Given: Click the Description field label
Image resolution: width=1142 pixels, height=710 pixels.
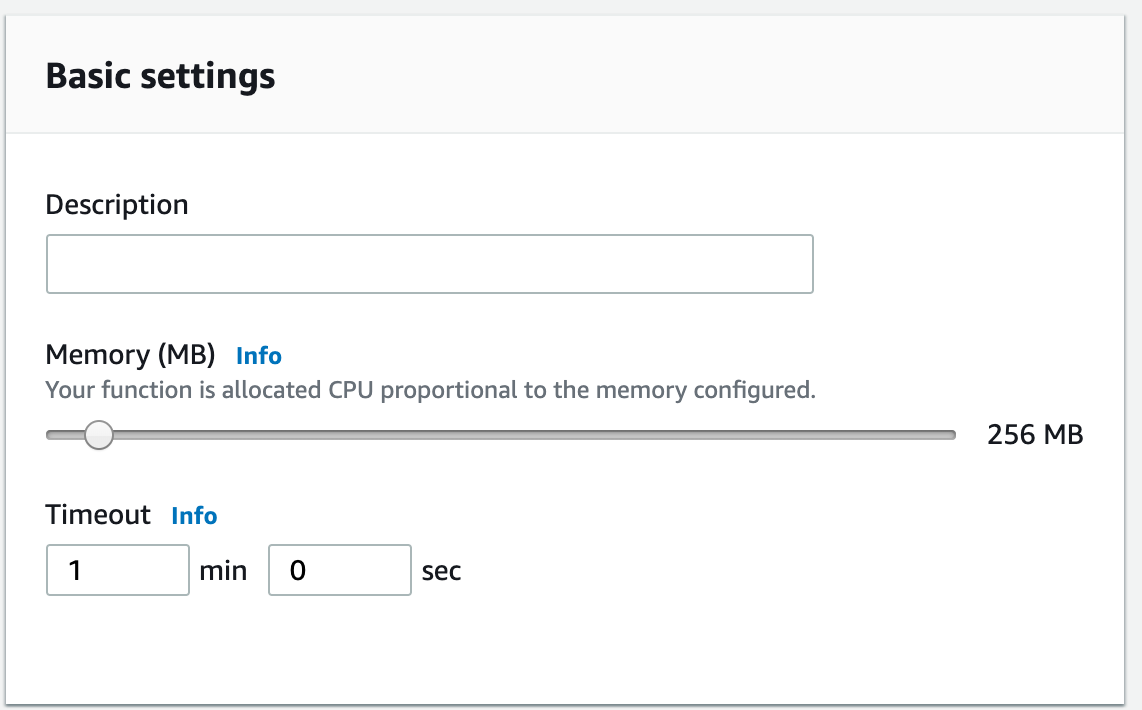Looking at the screenshot, I should coord(117,205).
